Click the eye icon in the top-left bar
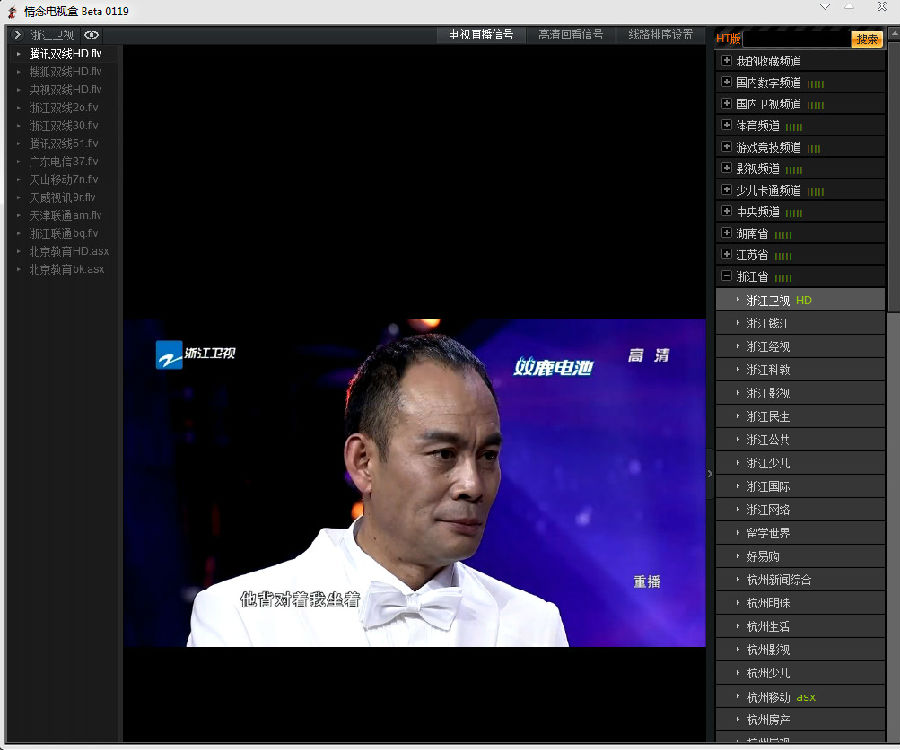The height and width of the screenshot is (750, 900). pos(93,33)
